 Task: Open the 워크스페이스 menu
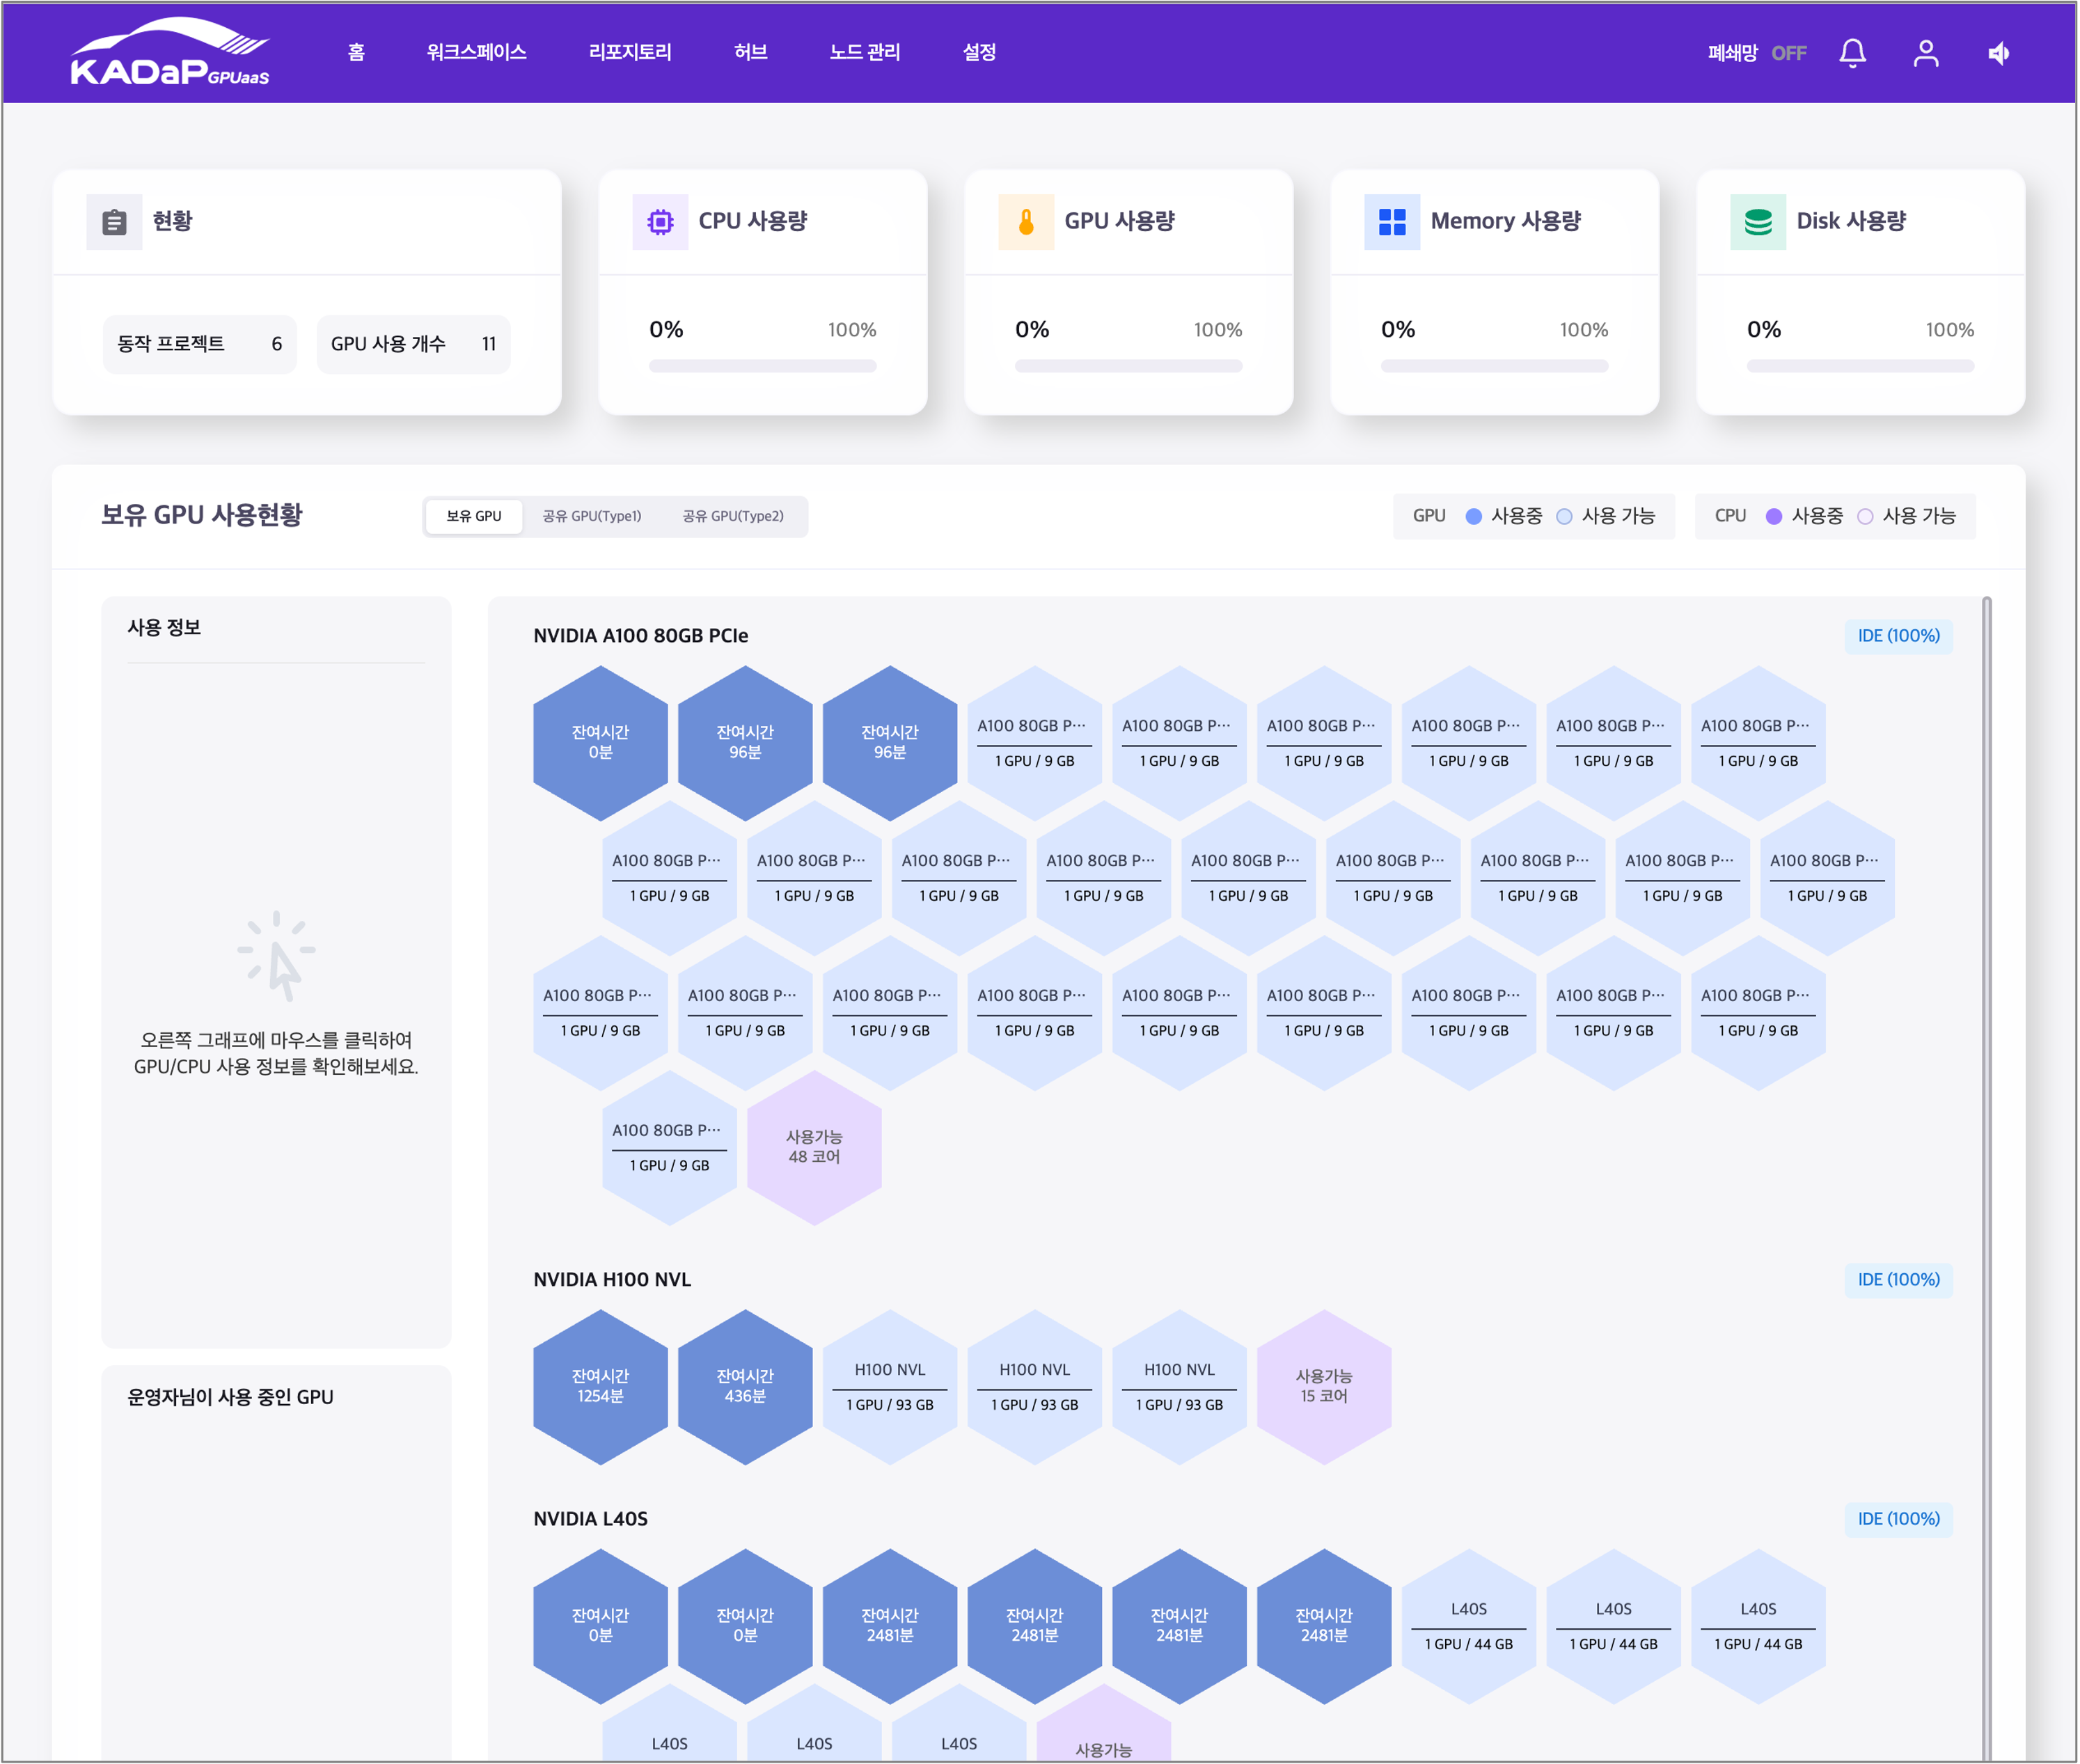(476, 52)
